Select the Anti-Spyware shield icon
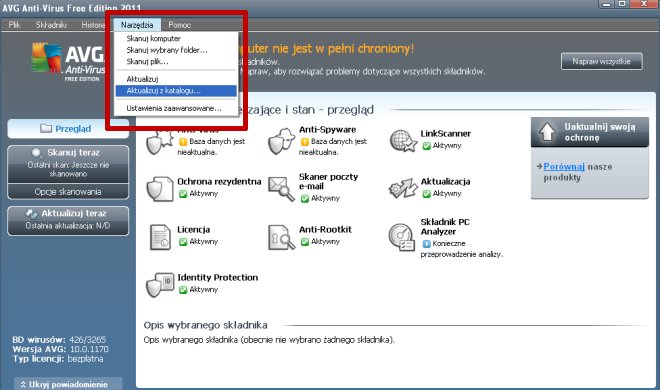 click(281, 141)
